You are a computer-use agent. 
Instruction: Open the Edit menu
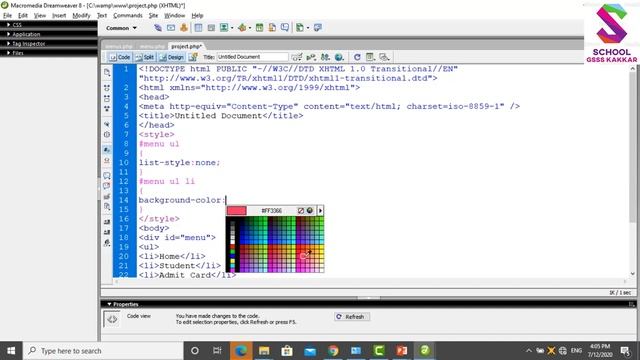click(23, 16)
